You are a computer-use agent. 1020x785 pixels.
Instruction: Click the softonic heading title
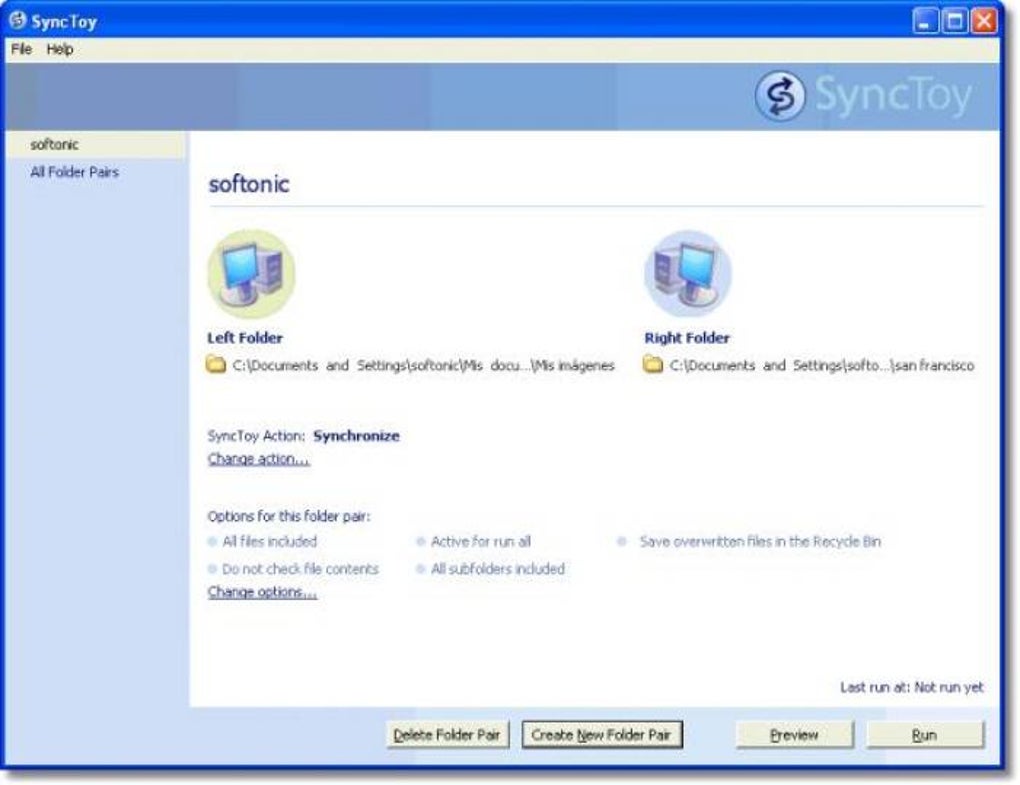249,184
